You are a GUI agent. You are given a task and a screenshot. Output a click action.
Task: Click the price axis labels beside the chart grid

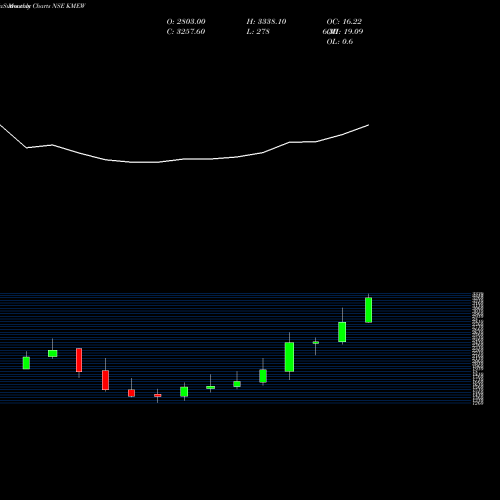(478, 349)
